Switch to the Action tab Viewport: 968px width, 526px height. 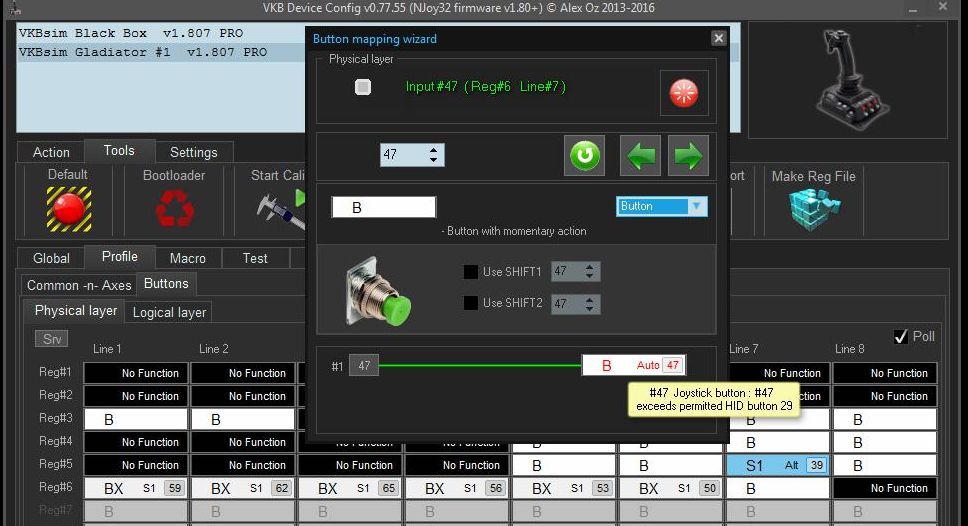pos(51,152)
